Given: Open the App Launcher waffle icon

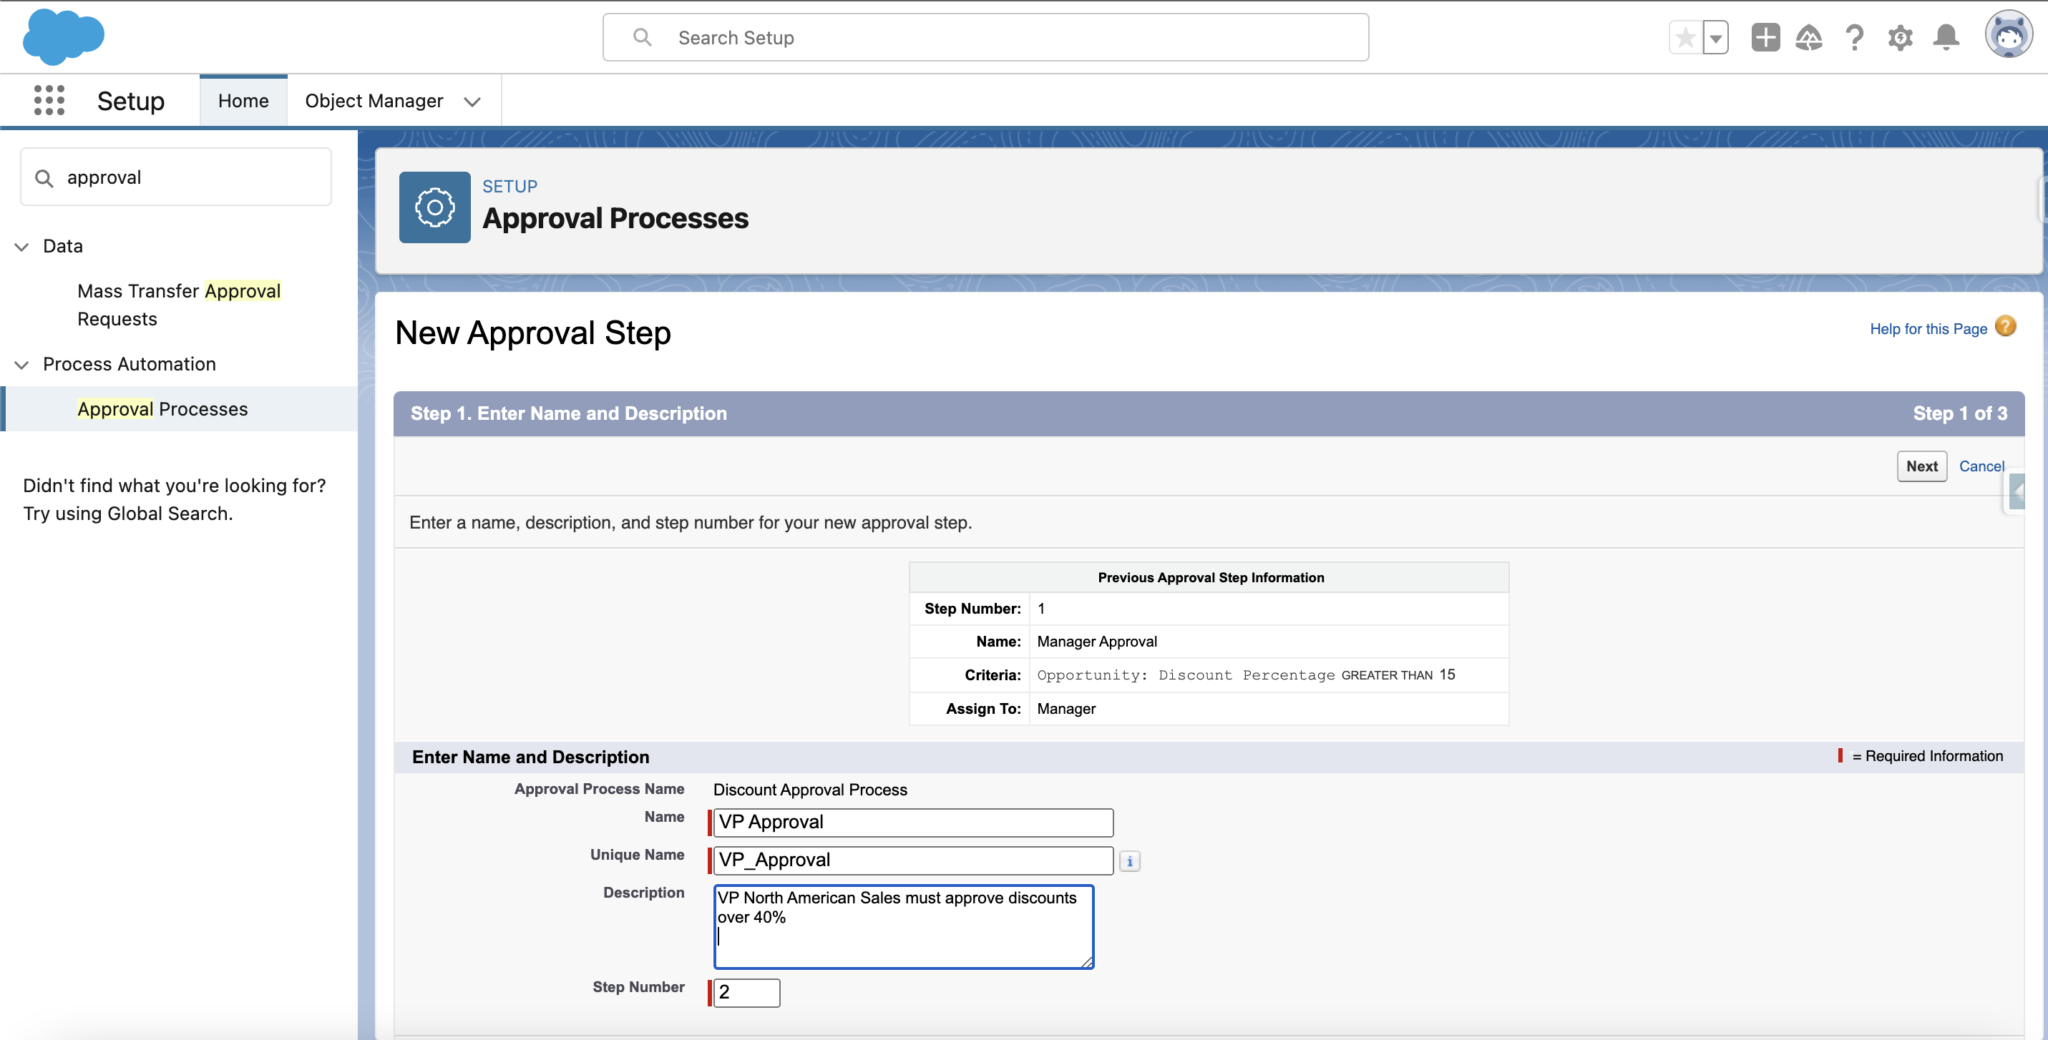Looking at the screenshot, I should (x=48, y=100).
